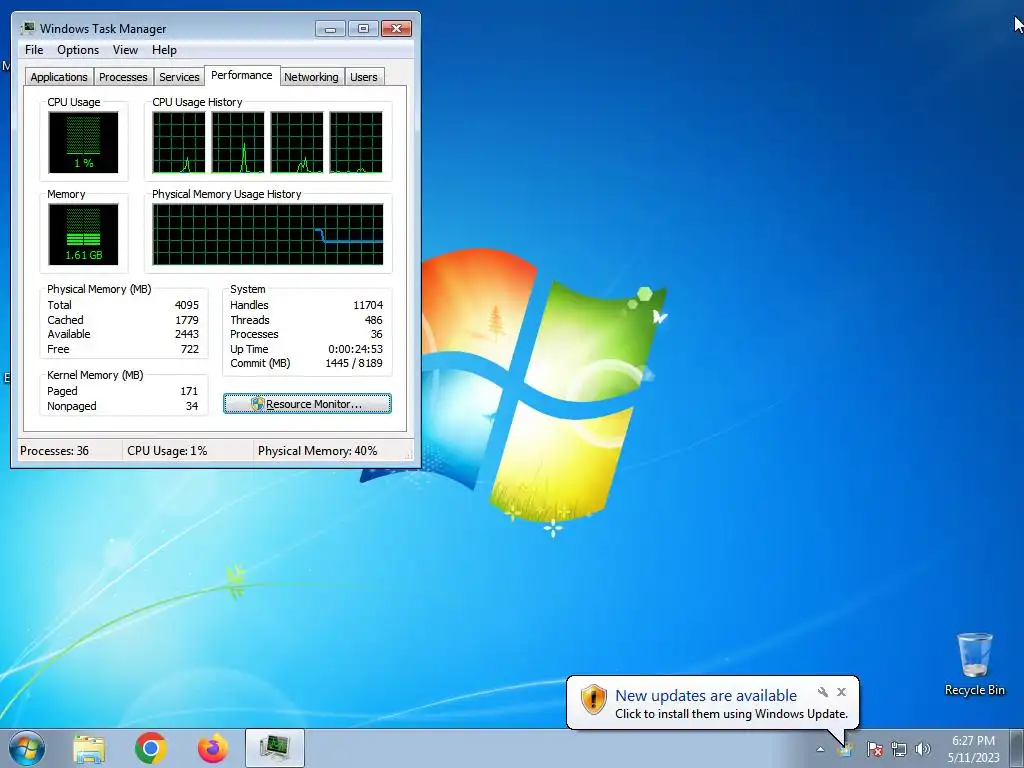Image resolution: width=1024 pixels, height=768 pixels.
Task: Click the New updates are available notification
Action: (x=712, y=703)
